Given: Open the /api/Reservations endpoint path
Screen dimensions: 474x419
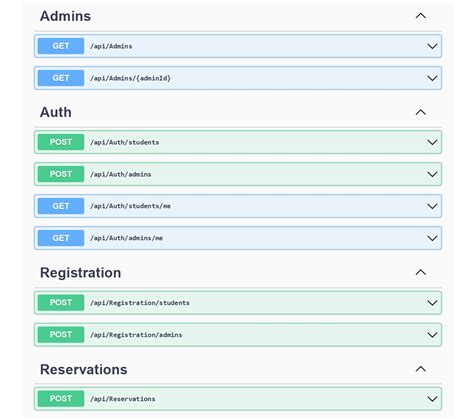Looking at the screenshot, I should pos(123,399).
